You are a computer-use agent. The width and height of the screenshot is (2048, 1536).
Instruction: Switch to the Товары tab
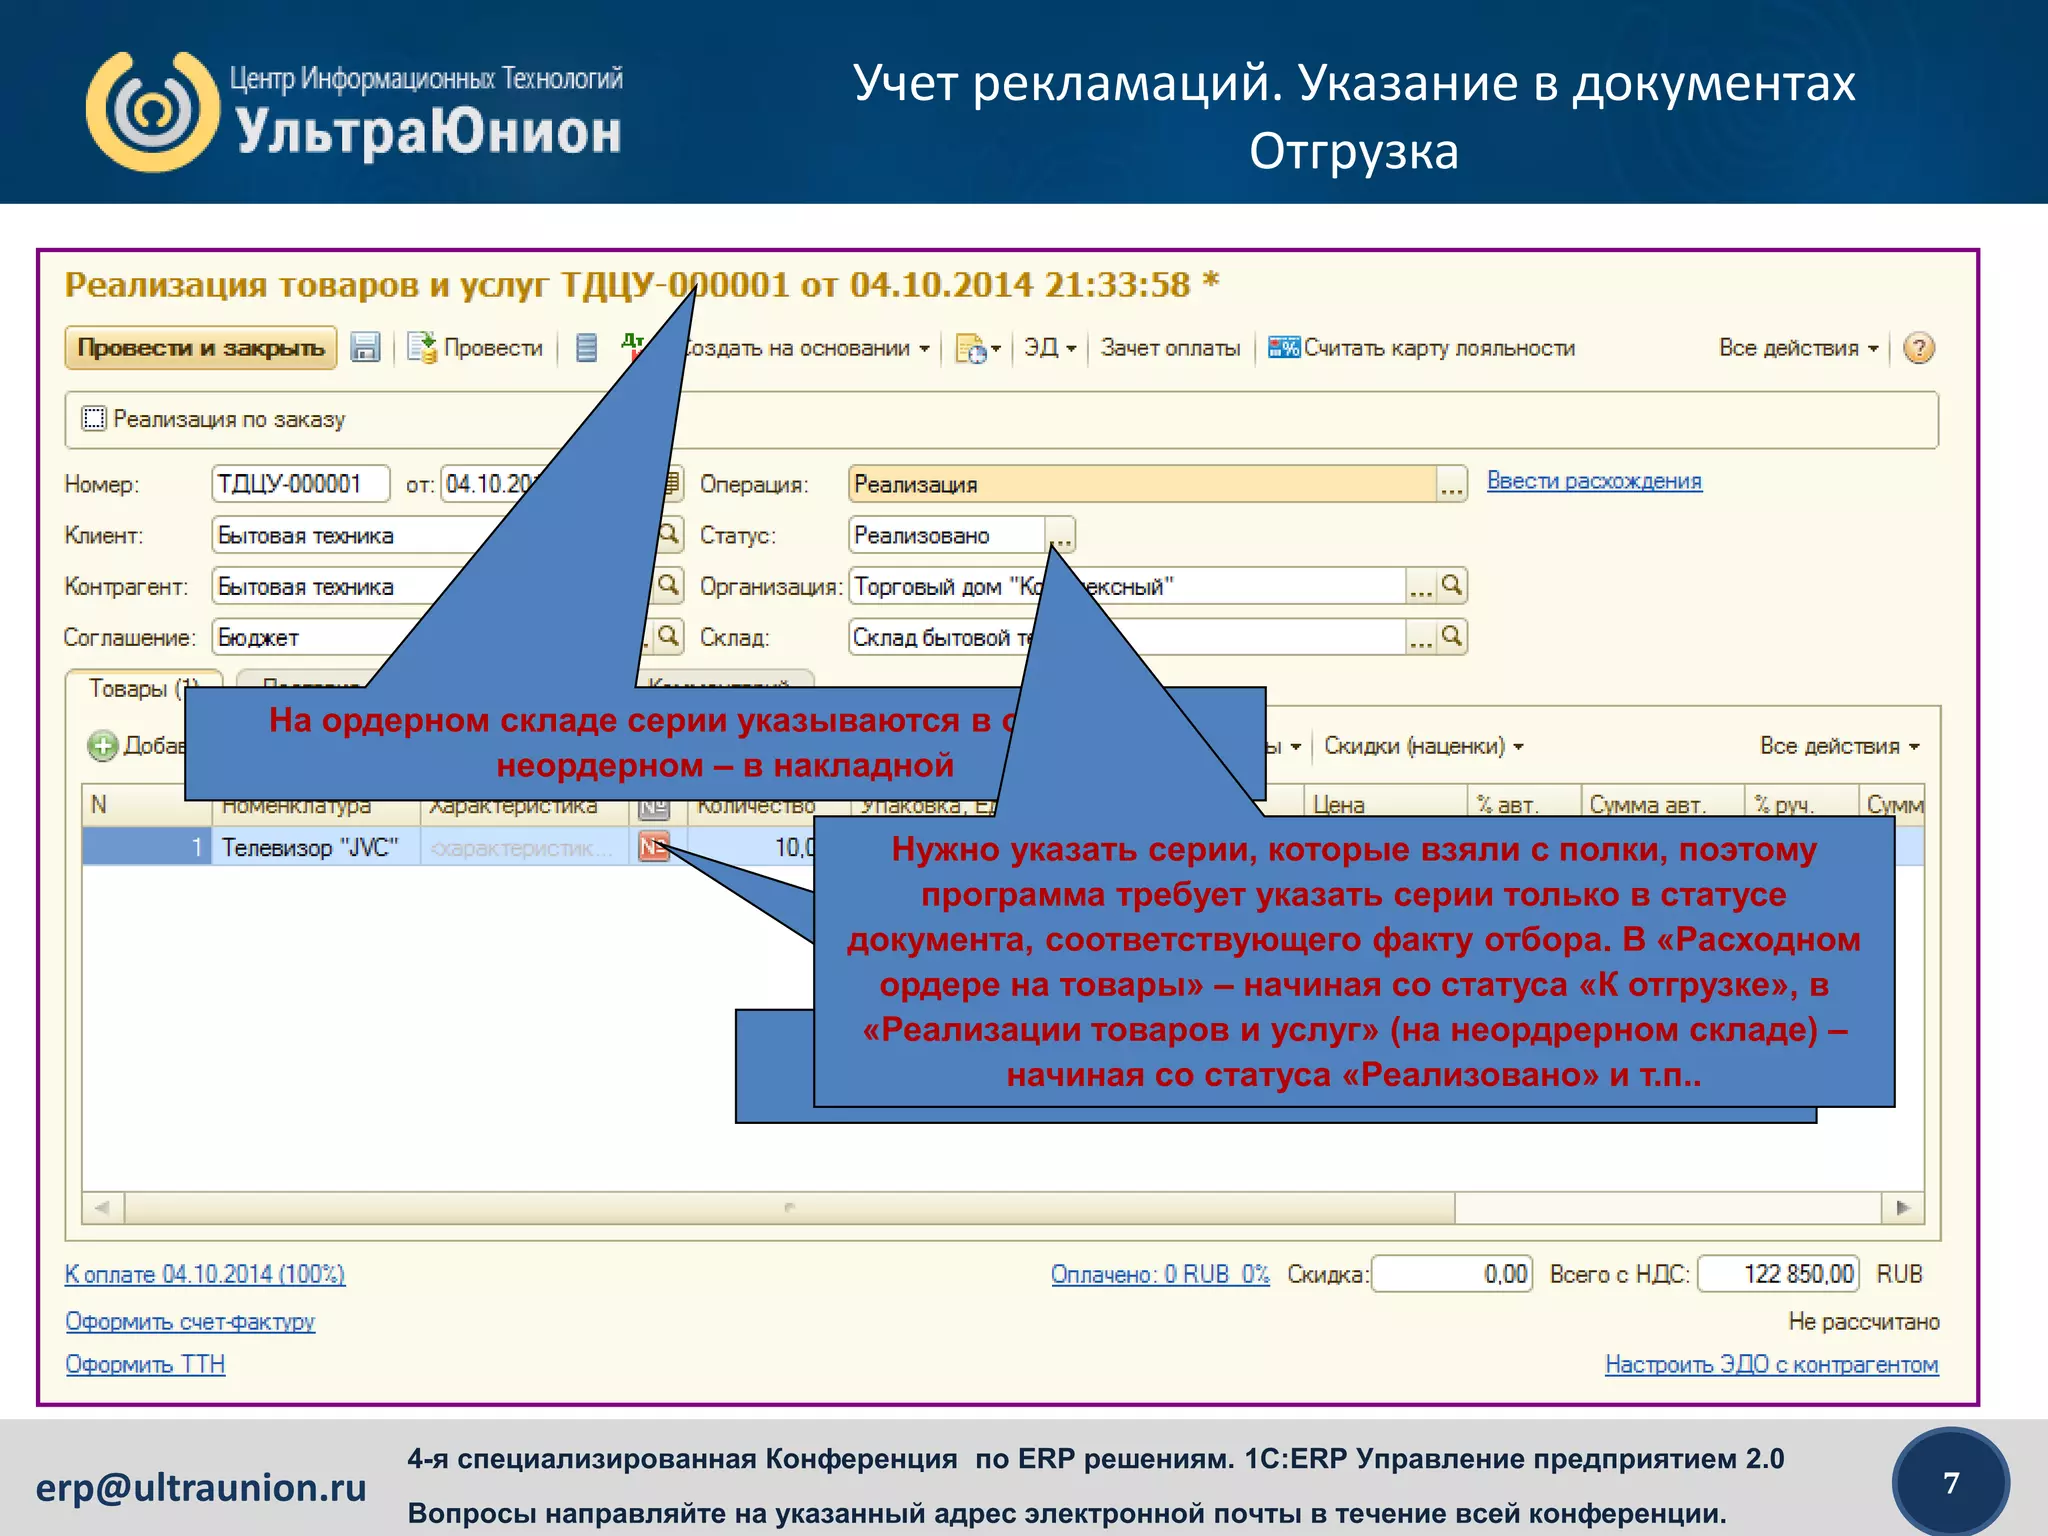[143, 688]
